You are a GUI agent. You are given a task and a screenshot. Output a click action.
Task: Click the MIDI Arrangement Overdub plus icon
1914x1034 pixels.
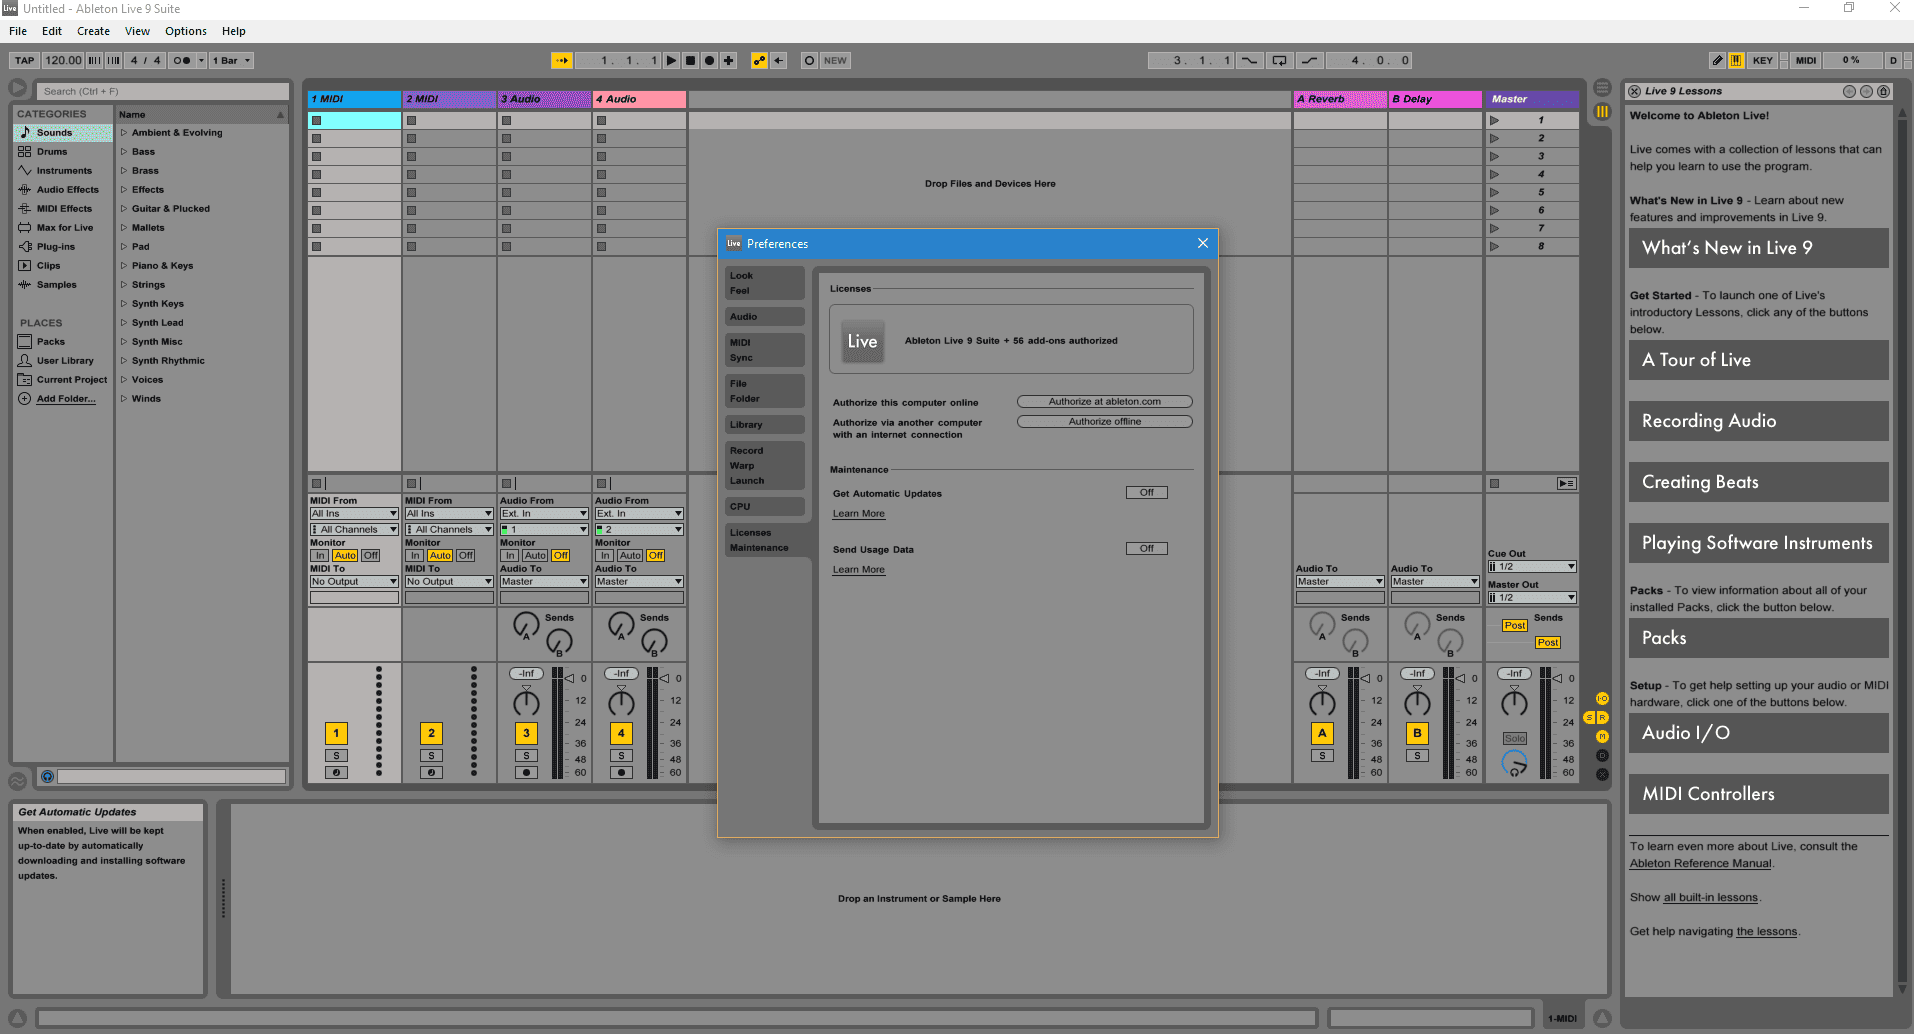728,60
